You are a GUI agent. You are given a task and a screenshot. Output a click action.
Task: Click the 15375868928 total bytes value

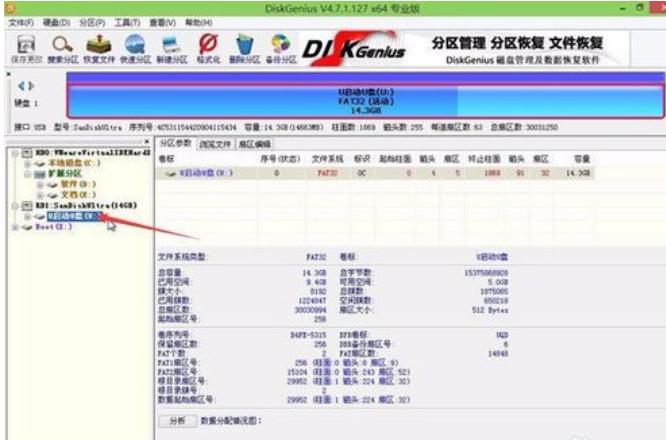[486, 273]
